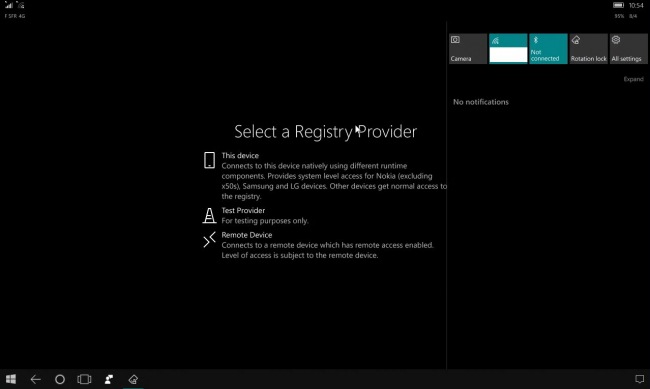The height and width of the screenshot is (389, 650).
Task: Choose the Test Provider option
Action: coord(255,216)
